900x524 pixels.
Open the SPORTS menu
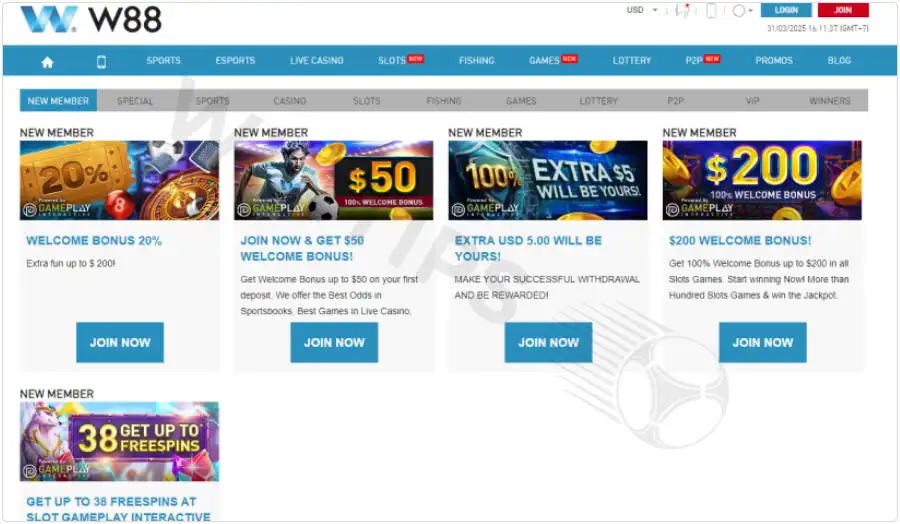click(x=163, y=60)
